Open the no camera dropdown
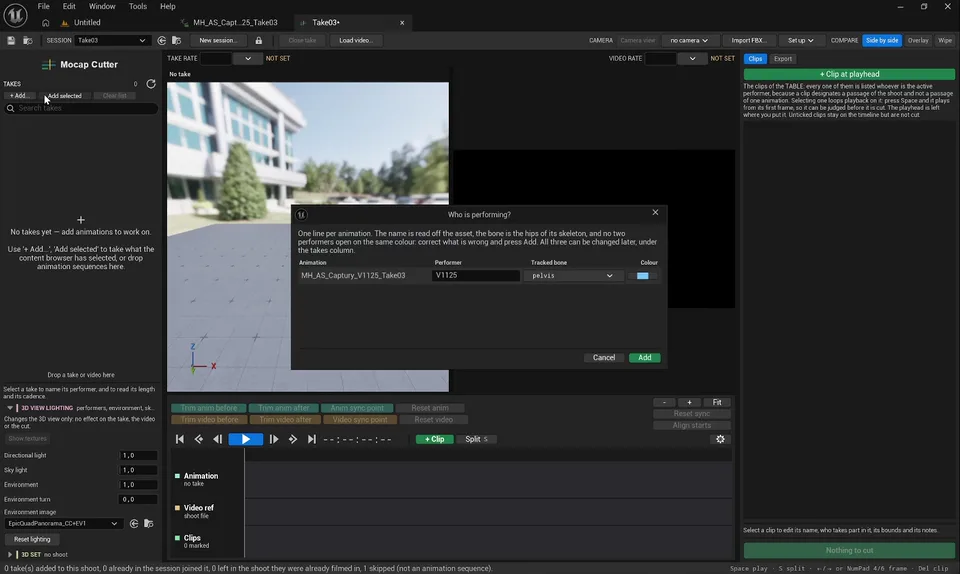 point(689,40)
